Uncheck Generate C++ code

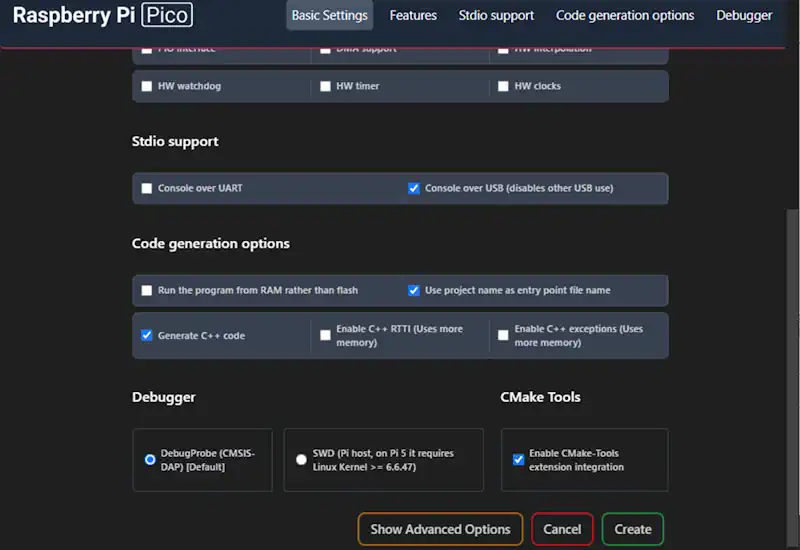point(147,335)
